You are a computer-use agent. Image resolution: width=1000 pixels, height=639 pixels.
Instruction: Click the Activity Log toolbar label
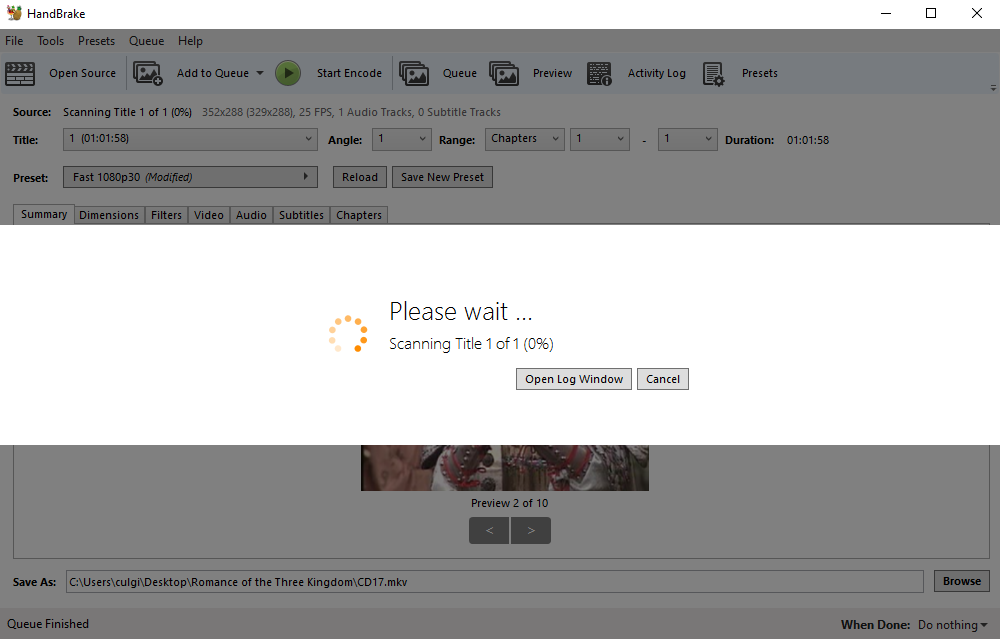point(657,73)
